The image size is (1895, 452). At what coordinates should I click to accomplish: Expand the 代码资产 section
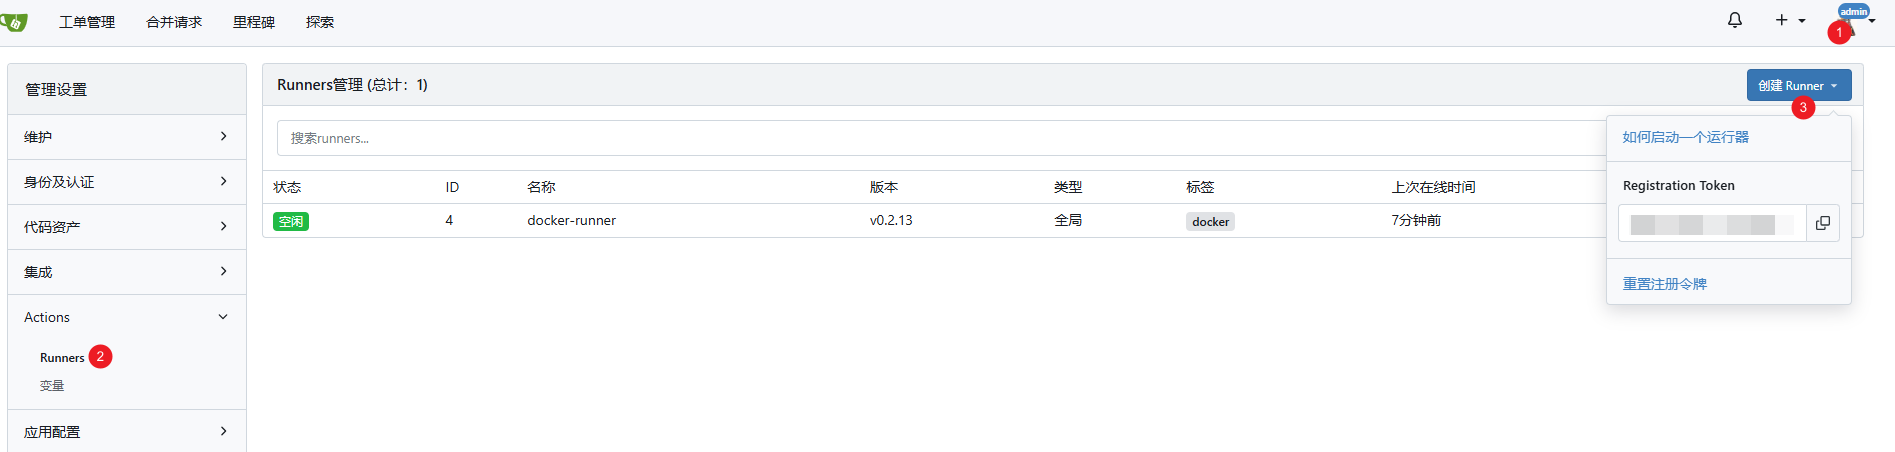127,227
